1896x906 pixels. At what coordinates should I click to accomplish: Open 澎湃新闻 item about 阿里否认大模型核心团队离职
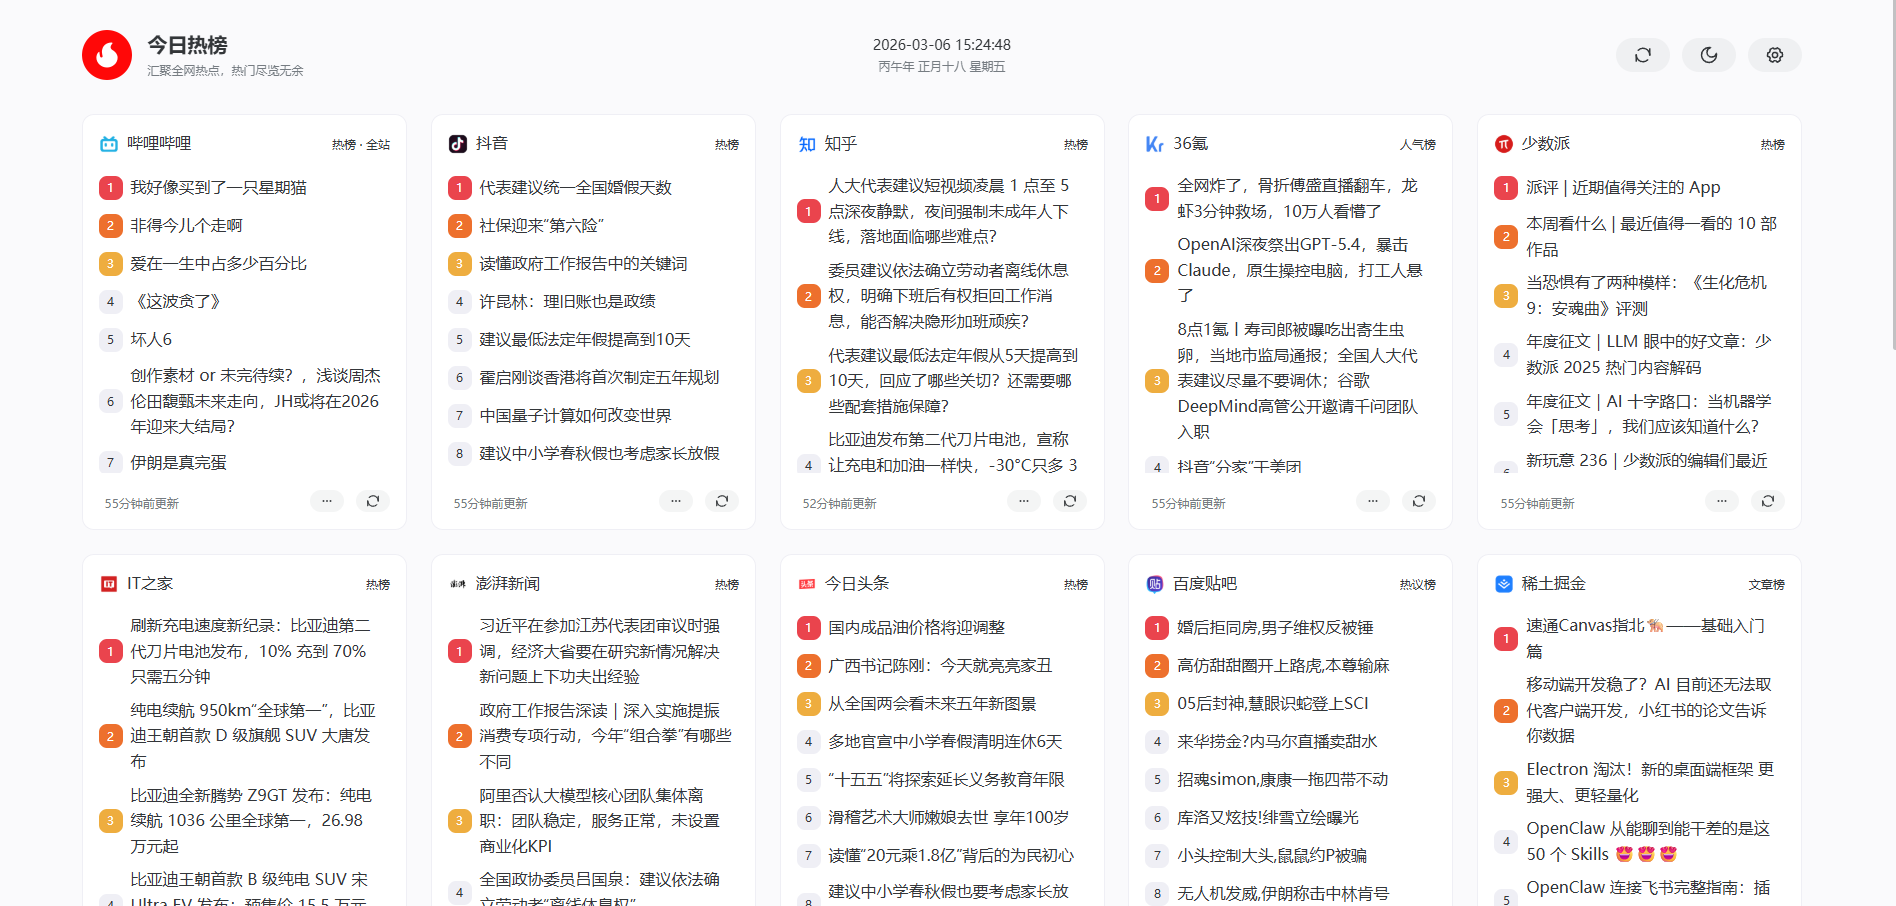click(x=599, y=821)
